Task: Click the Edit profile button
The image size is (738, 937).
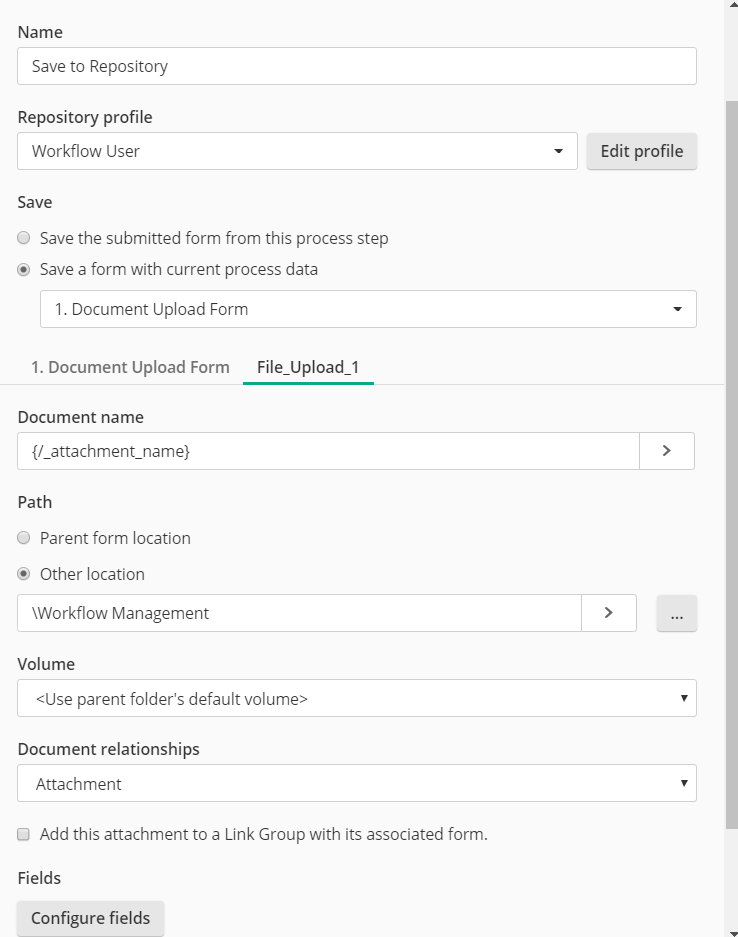Action: 642,151
